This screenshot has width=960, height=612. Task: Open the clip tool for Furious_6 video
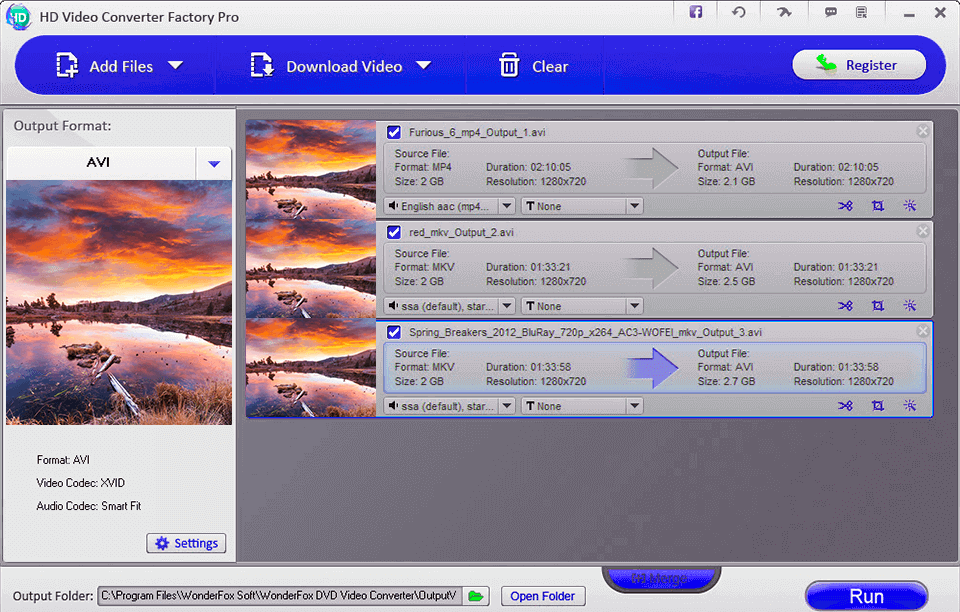[845, 205]
